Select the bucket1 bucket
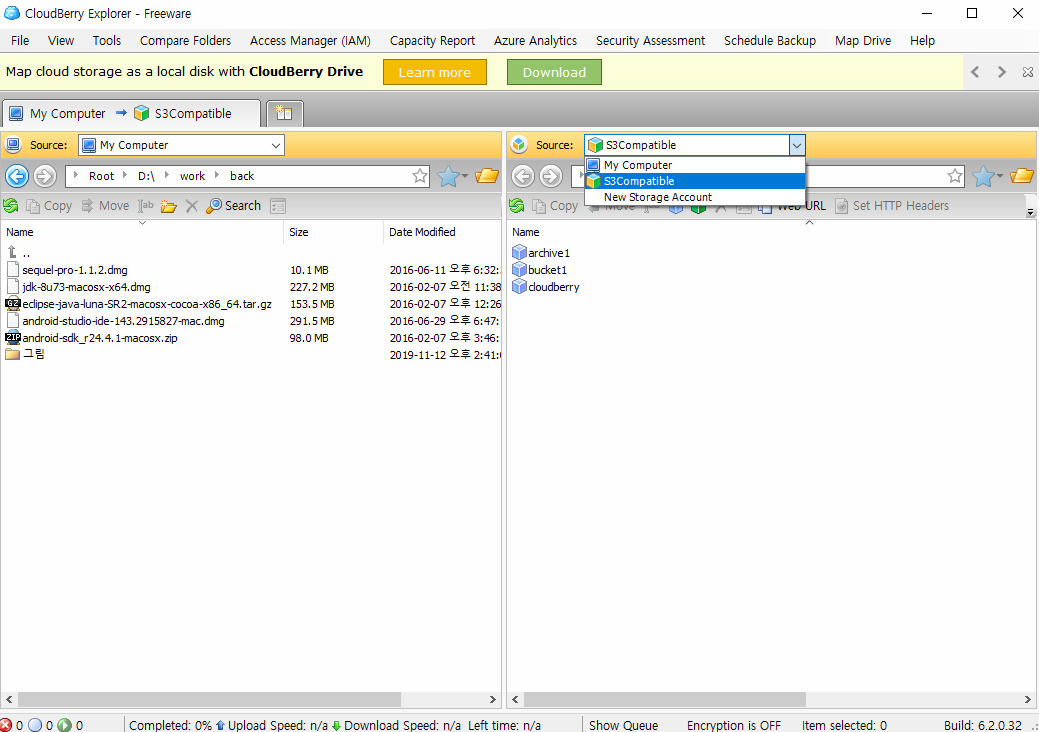This screenshot has width=1039, height=732. pyautogui.click(x=539, y=270)
